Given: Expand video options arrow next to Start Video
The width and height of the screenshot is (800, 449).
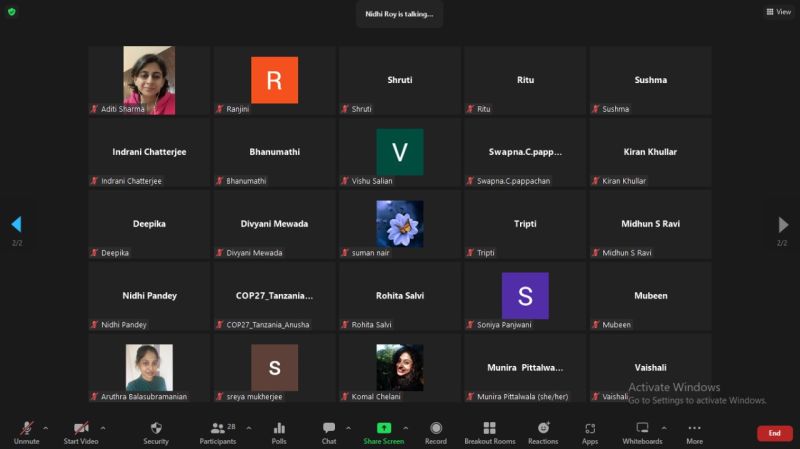Looking at the screenshot, I should click(x=103, y=428).
